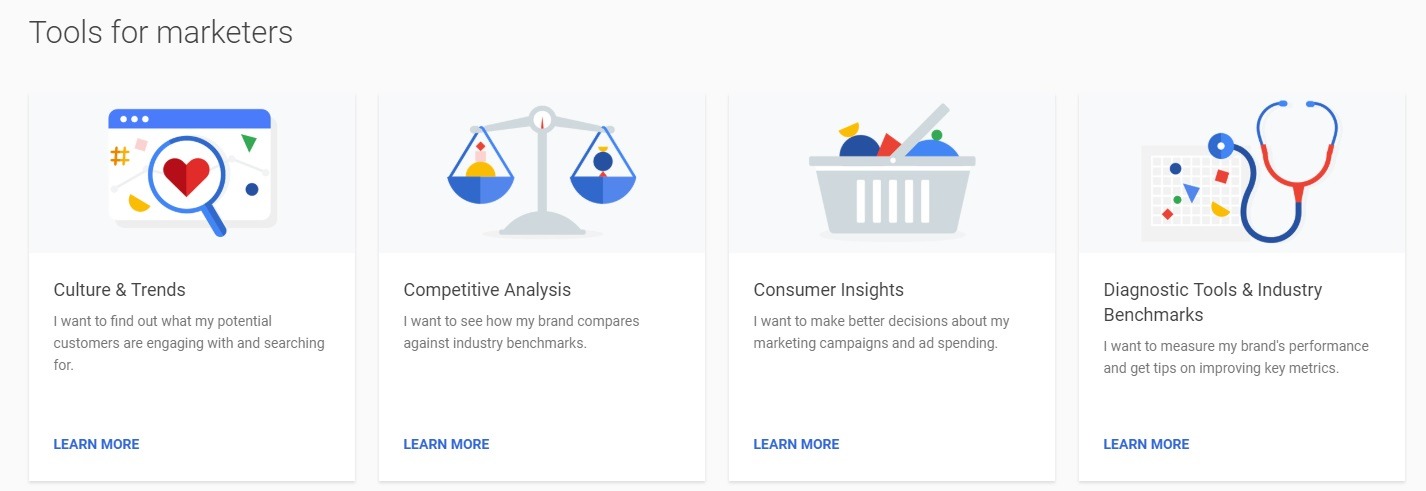Click the balance scale illustration

(x=542, y=170)
